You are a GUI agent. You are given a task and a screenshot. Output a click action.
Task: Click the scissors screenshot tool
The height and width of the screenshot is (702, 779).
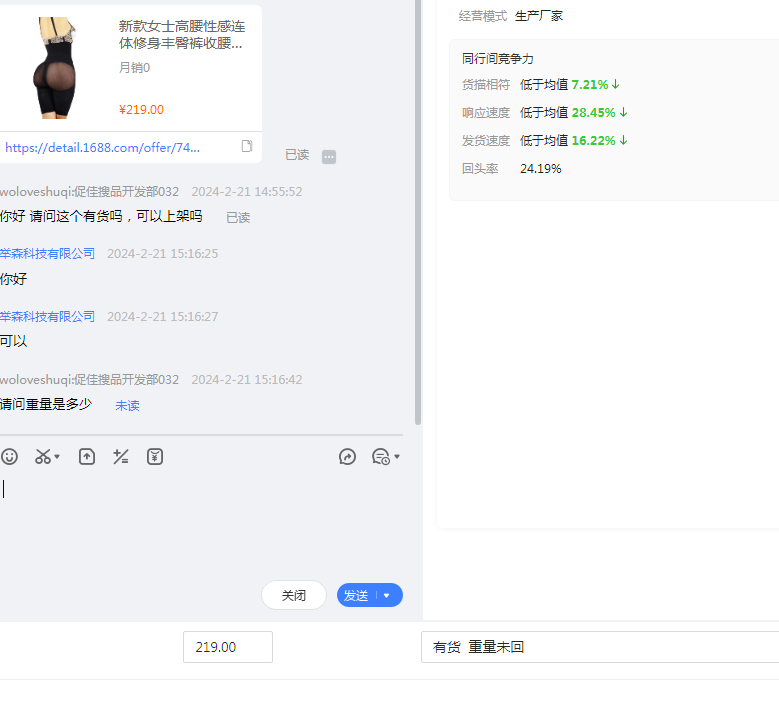tap(42, 457)
